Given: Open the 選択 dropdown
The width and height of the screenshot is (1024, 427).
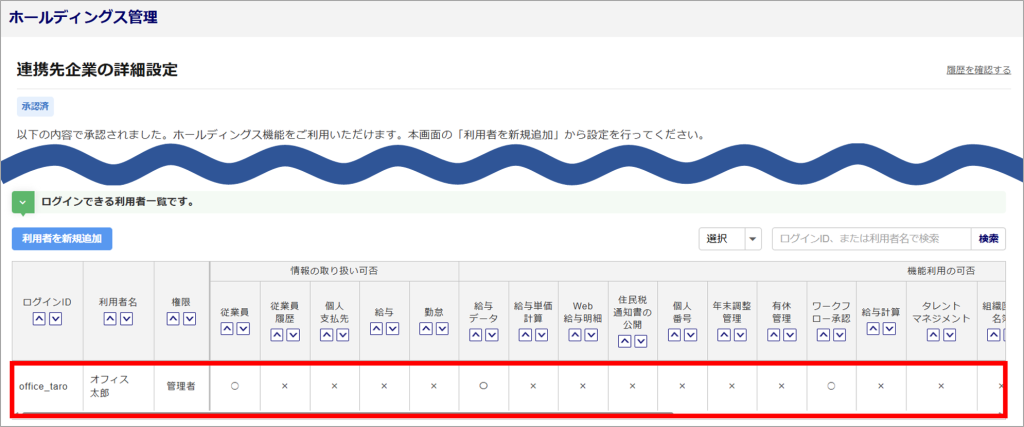Looking at the screenshot, I should click(x=730, y=239).
